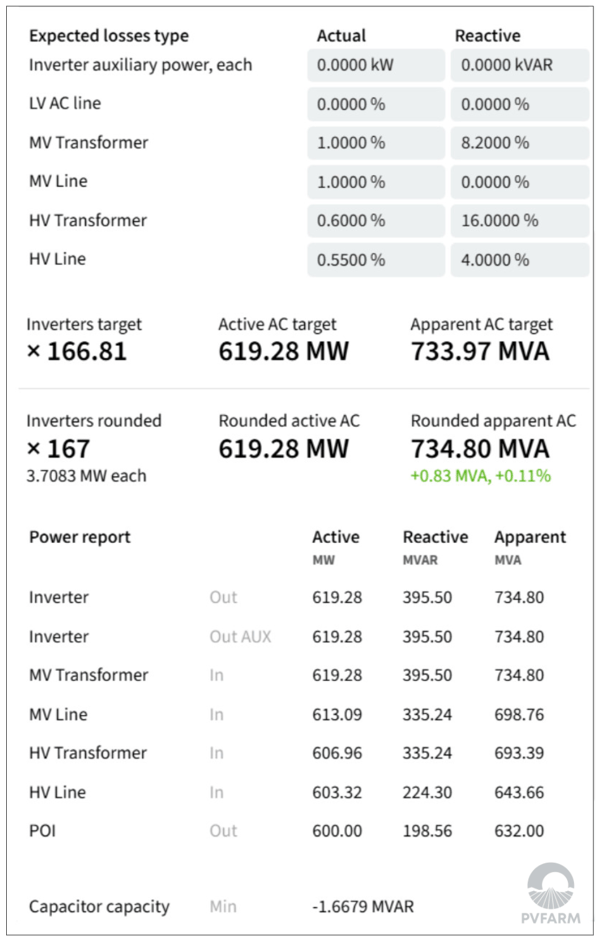Click the Apparent AC target 733.97 MVA value

click(480, 352)
